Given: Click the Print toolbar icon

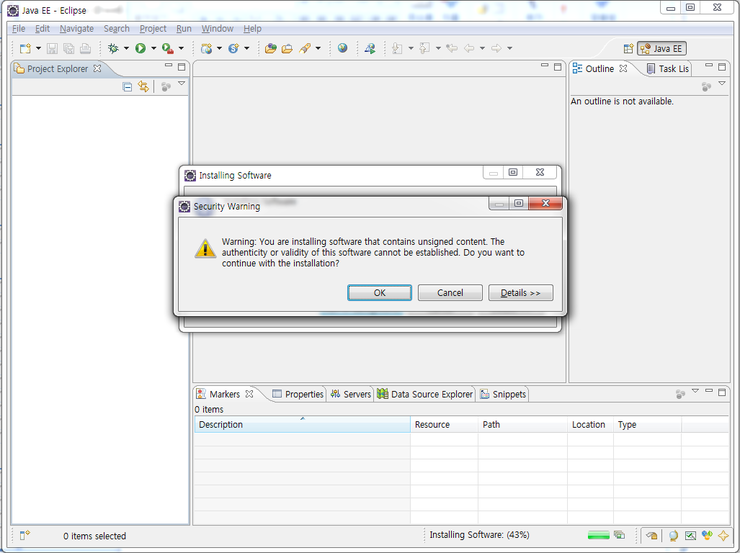Looking at the screenshot, I should coord(85,48).
